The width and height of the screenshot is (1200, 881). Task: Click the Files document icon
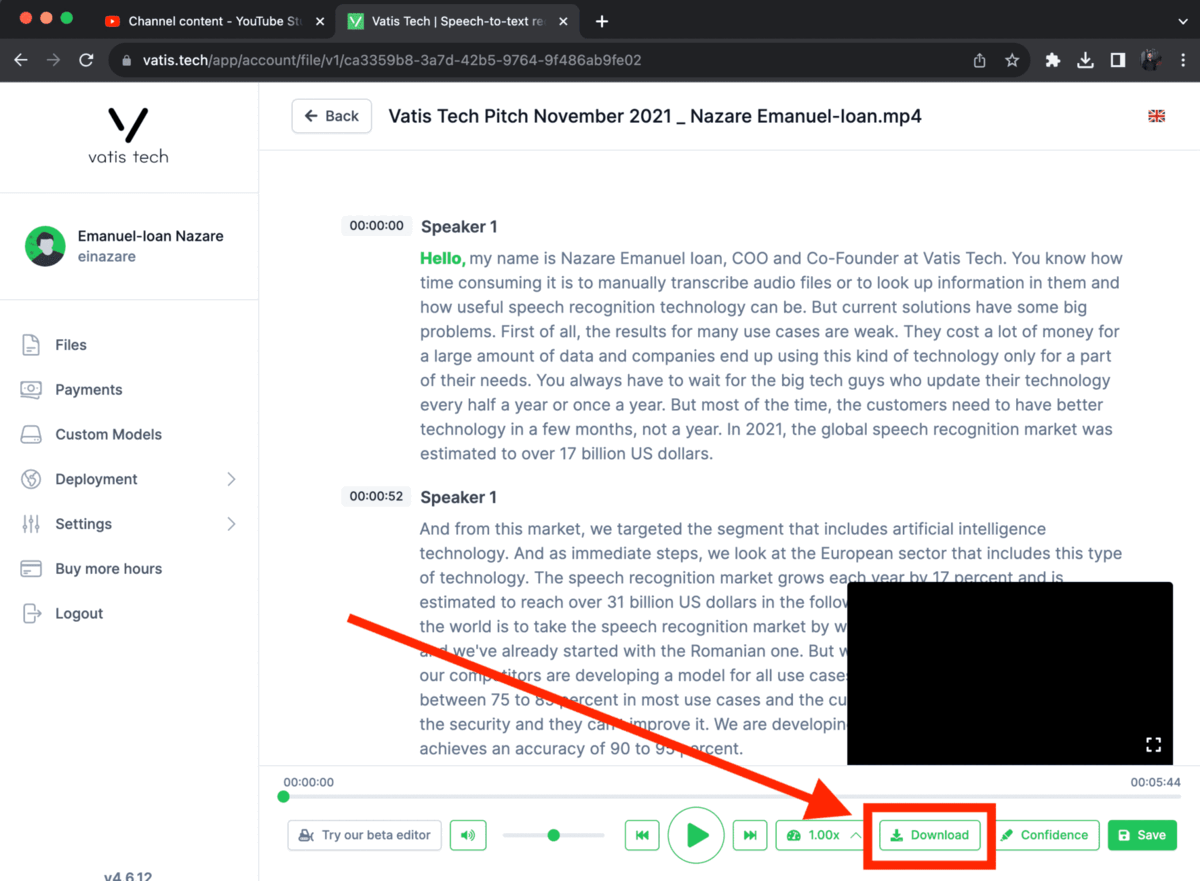coord(31,345)
